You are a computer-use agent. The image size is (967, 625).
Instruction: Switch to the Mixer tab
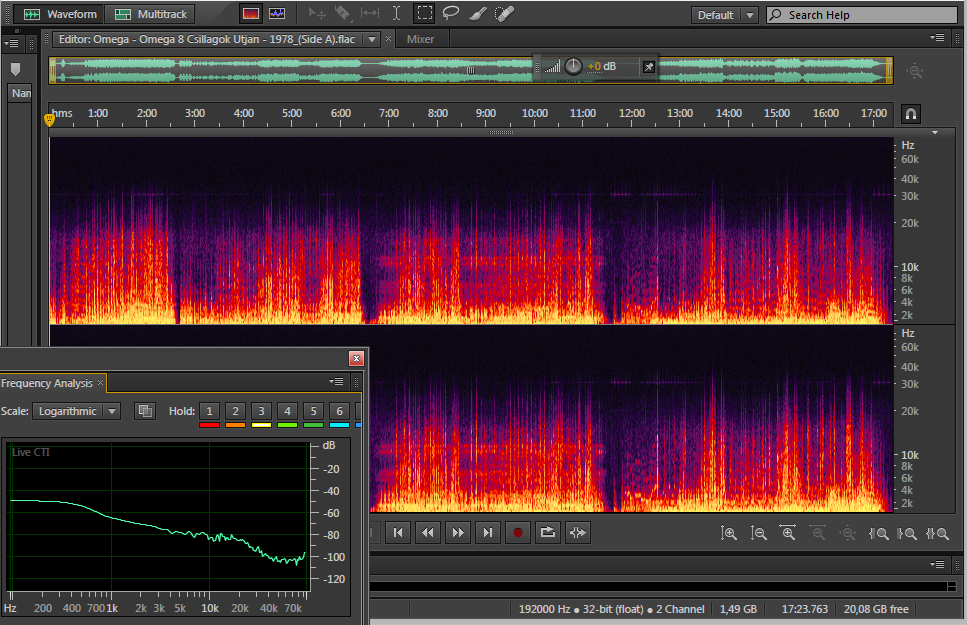pyautogui.click(x=420, y=39)
